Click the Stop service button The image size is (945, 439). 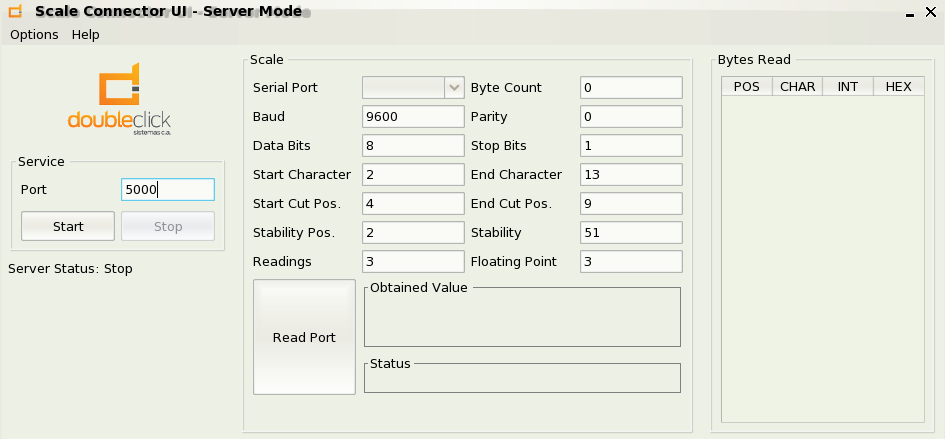pos(168,226)
